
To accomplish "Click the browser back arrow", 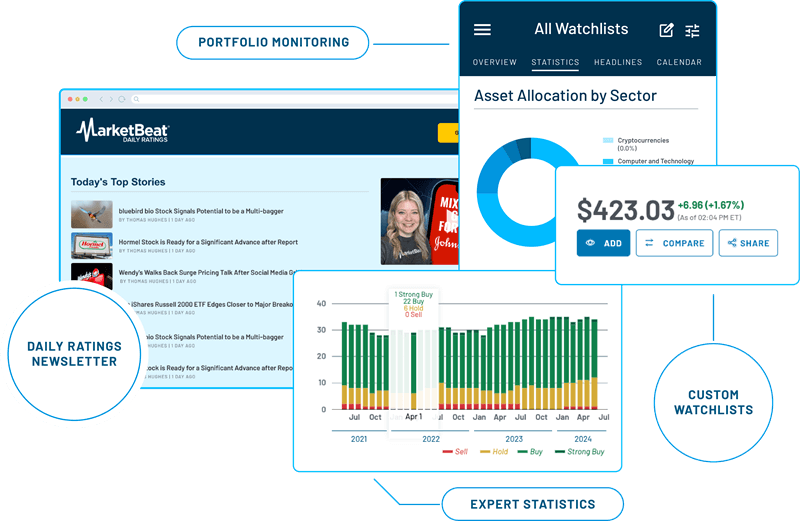I will pos(99,99).
